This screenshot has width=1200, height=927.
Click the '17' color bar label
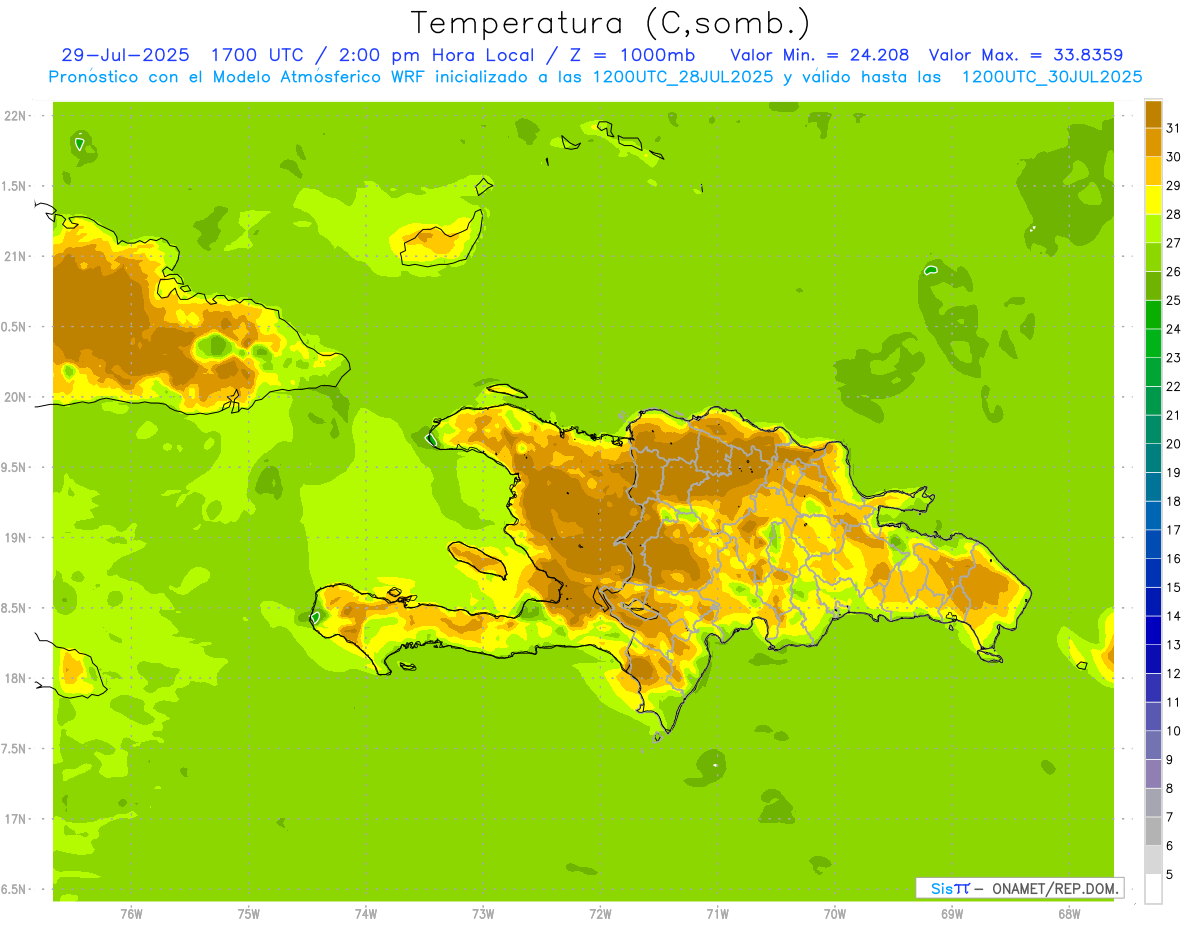point(1173,530)
